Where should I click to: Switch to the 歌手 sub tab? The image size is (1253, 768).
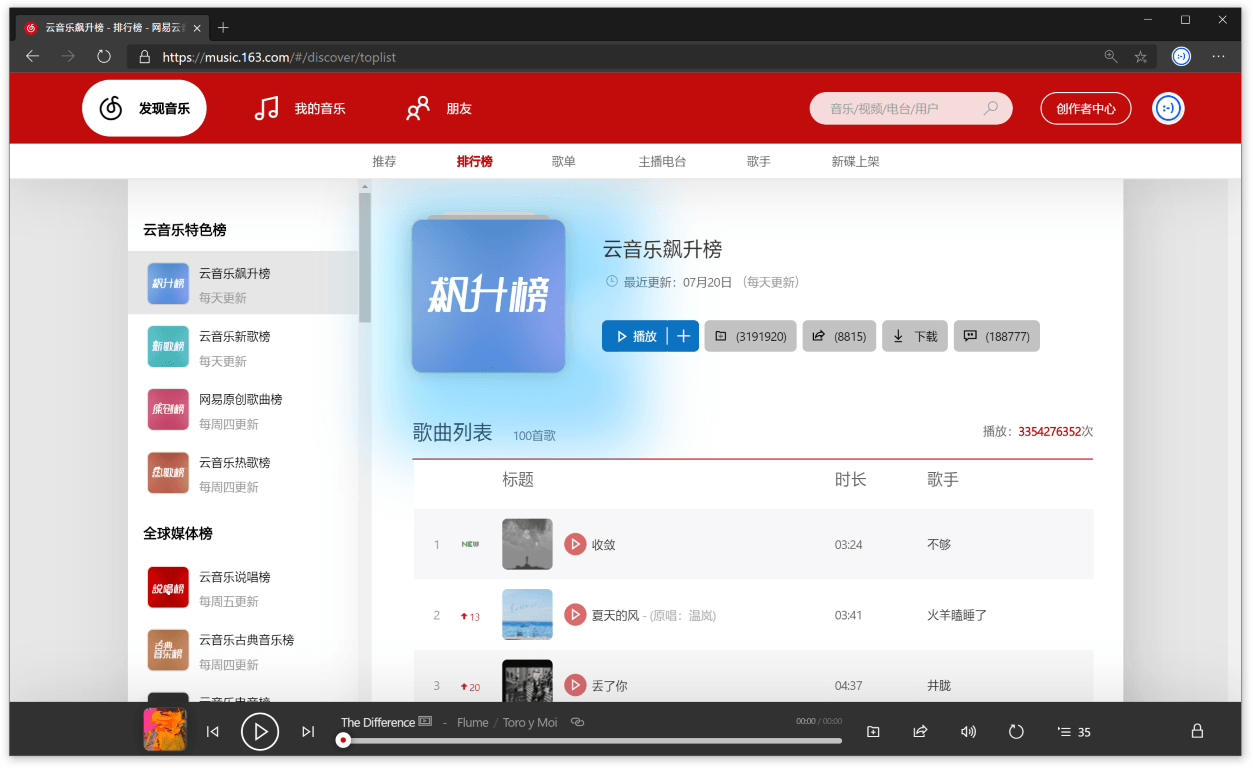(759, 162)
